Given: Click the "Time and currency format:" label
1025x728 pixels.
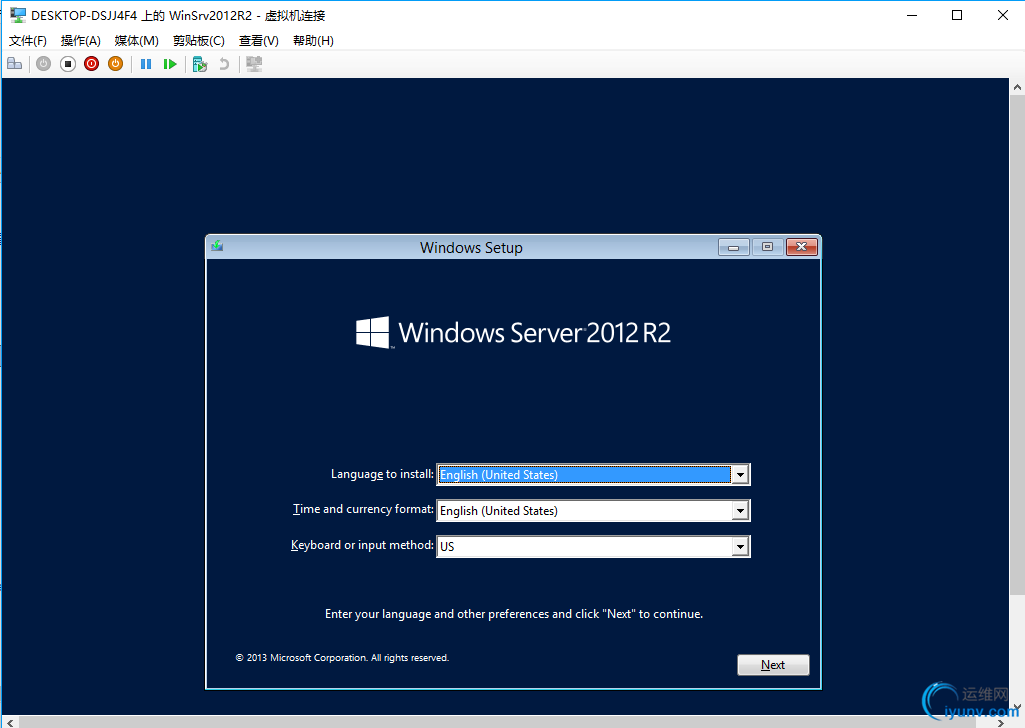Looking at the screenshot, I should (x=363, y=509).
